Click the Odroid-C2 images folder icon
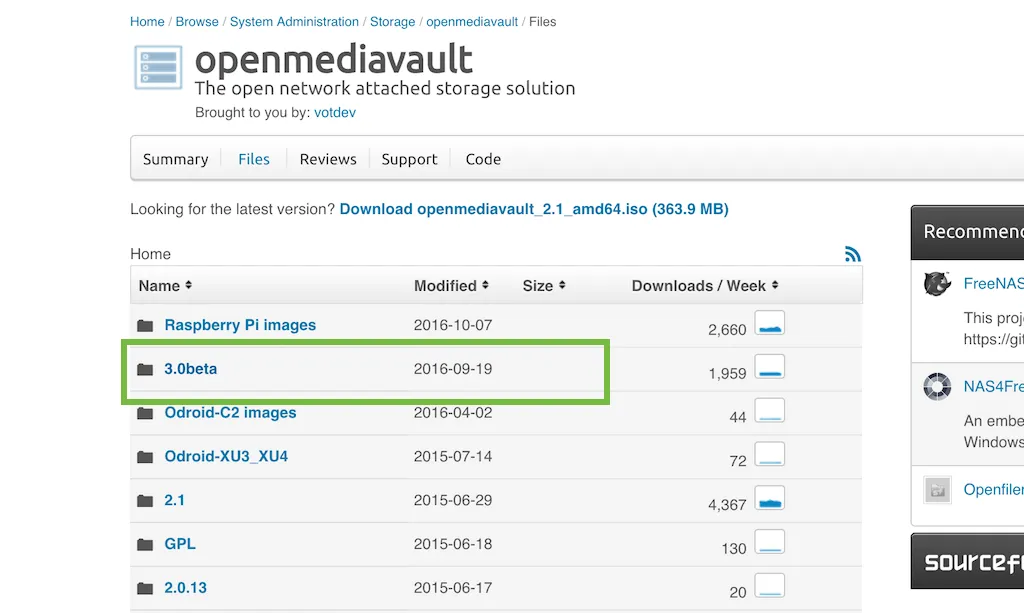1024x613 pixels. click(145, 413)
